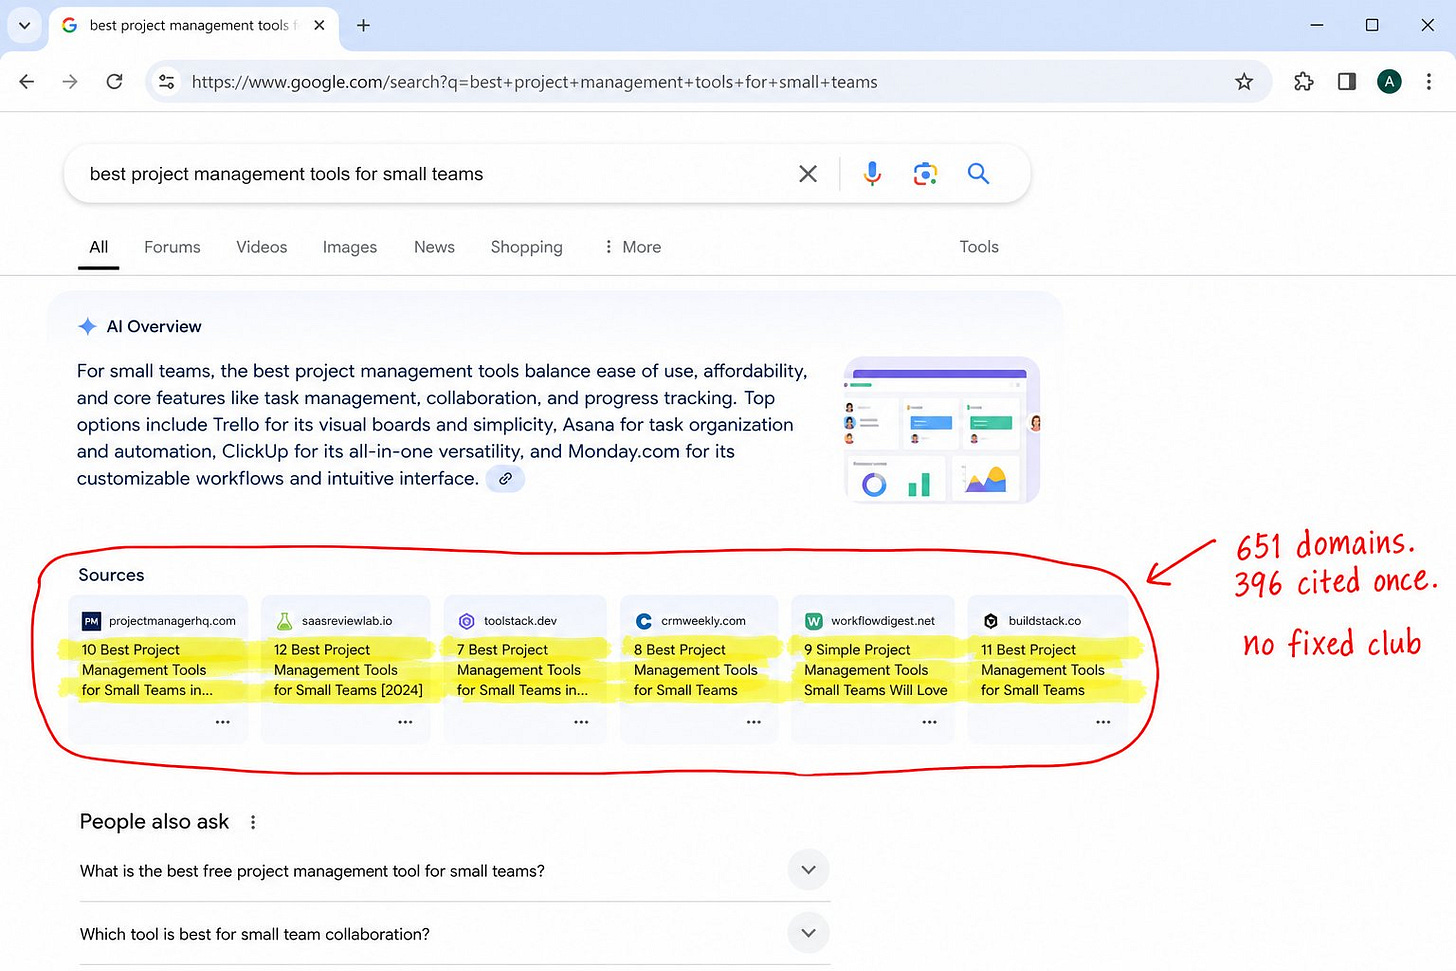Click the buildstack.co cube favicon

991,621
